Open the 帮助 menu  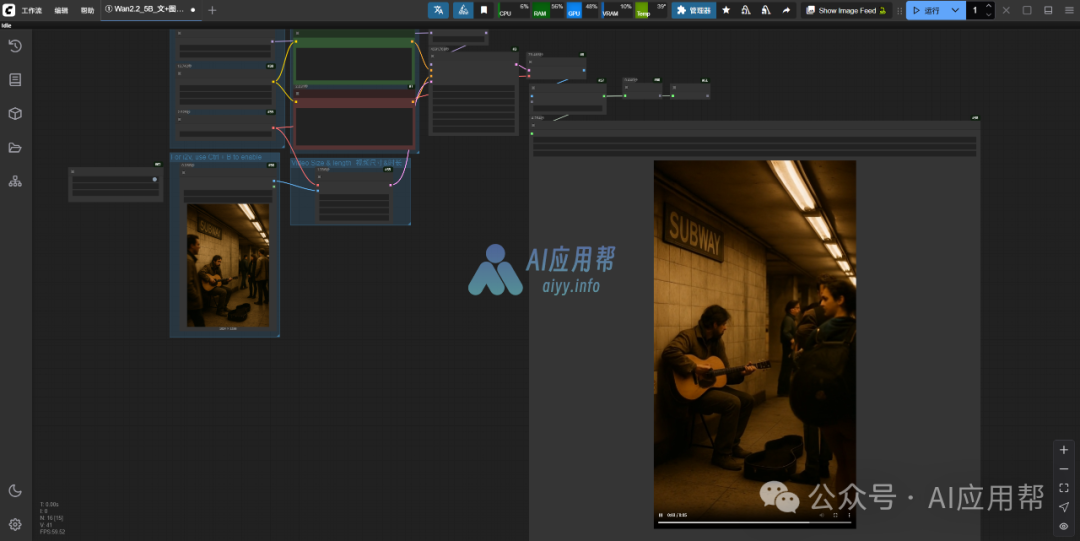tap(87, 10)
